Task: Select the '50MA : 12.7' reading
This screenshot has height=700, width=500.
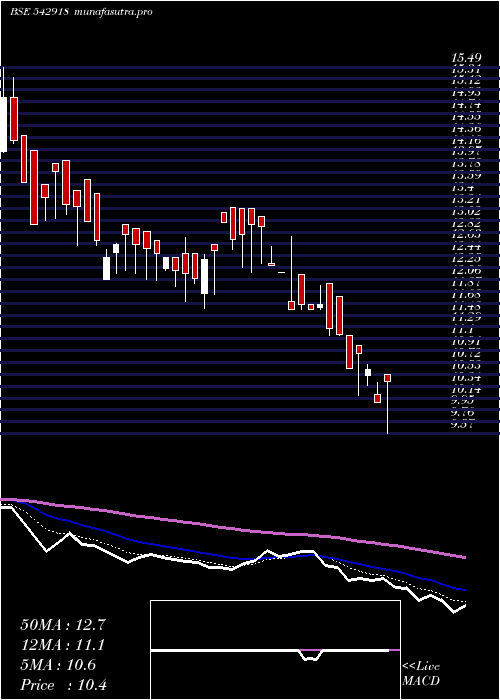Action: pos(63,625)
